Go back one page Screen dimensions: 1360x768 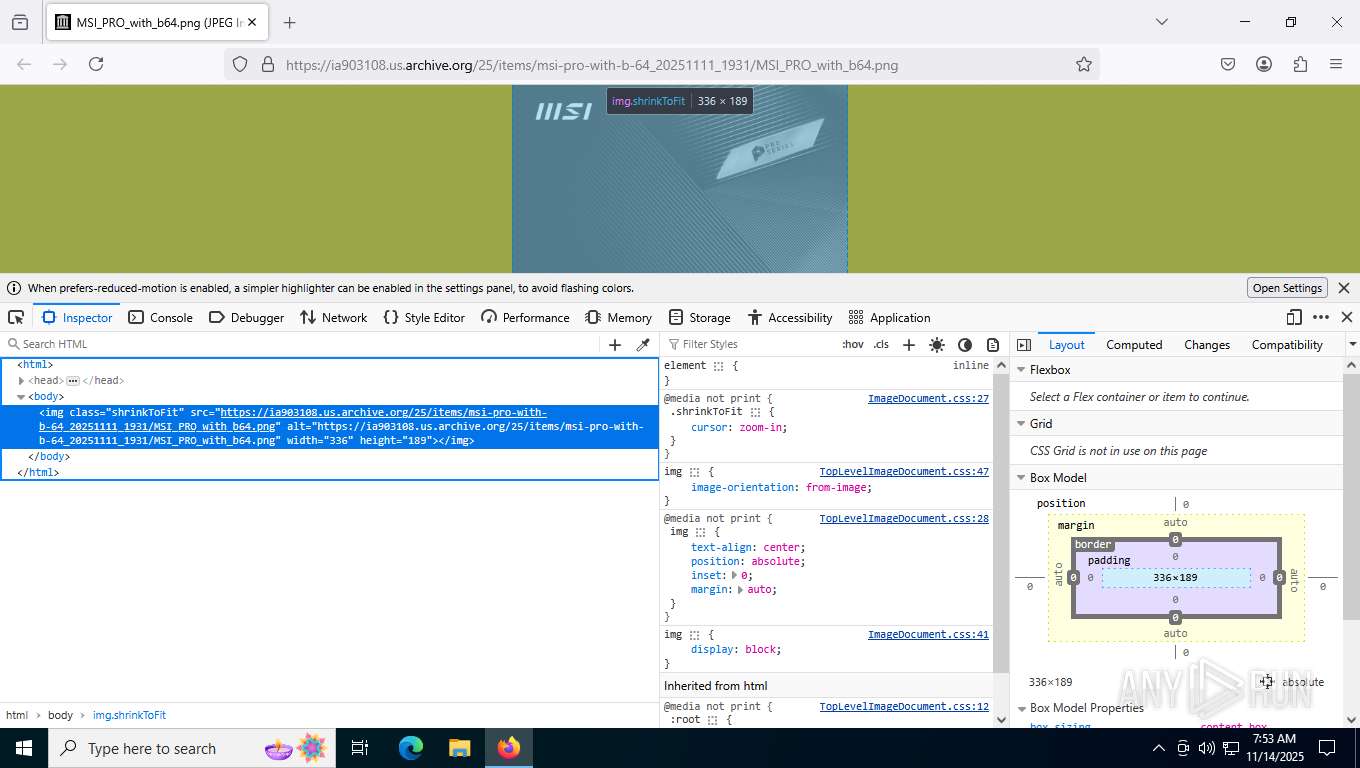(24, 64)
